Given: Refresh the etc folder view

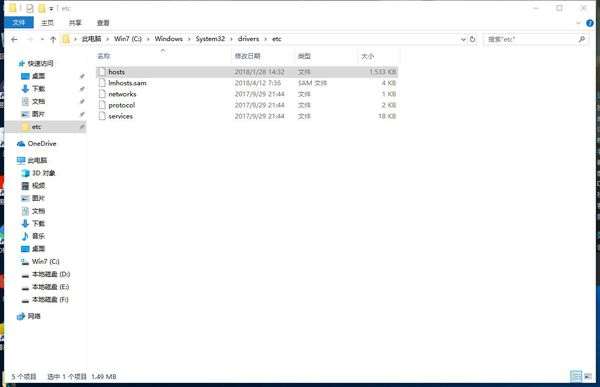Looking at the screenshot, I should pos(473,39).
